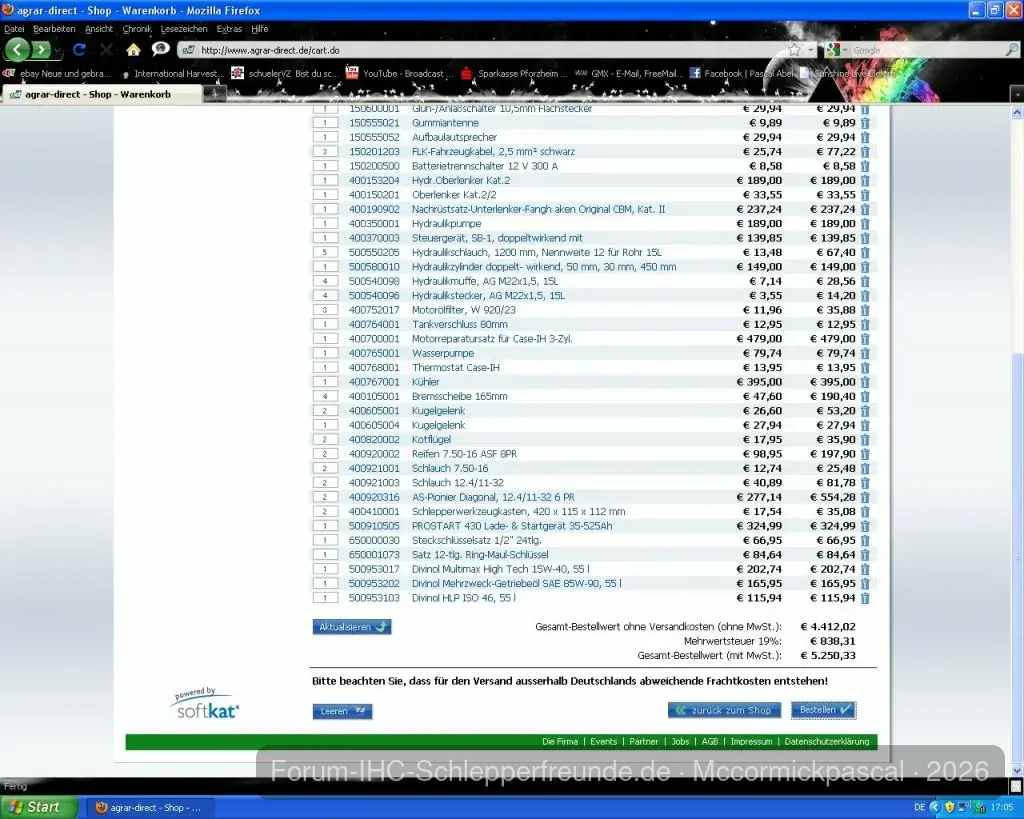The image size is (1024, 819).
Task: Remove Steckschlüsselsatz 1/2" with trash icon
Action: 865,540
